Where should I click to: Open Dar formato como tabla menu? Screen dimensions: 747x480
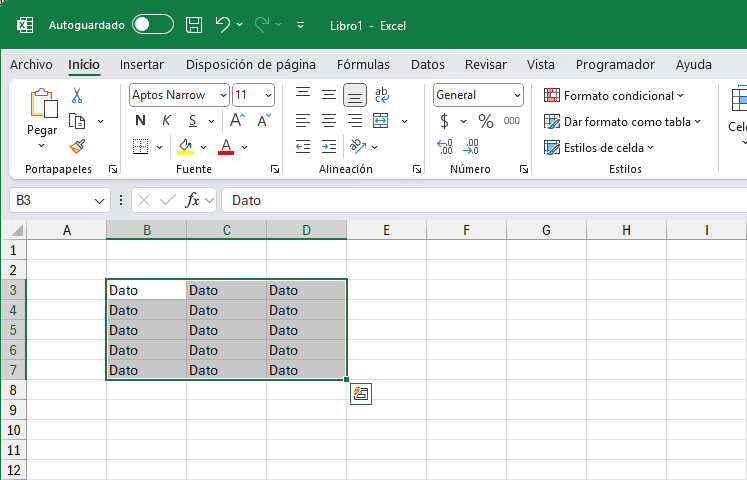click(x=622, y=122)
